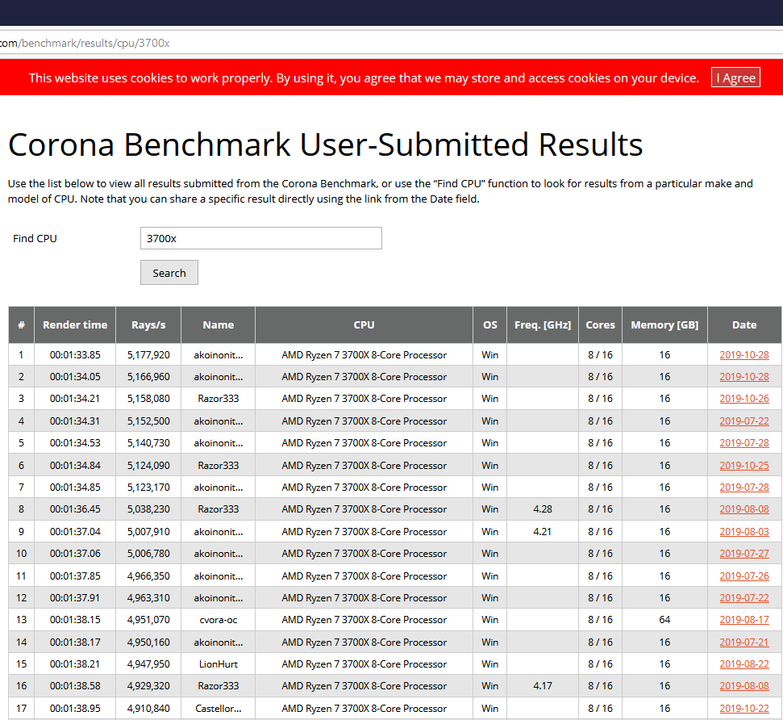The image size is (783, 720).
Task: Click the Razor333 name in row 3
Action: click(218, 399)
